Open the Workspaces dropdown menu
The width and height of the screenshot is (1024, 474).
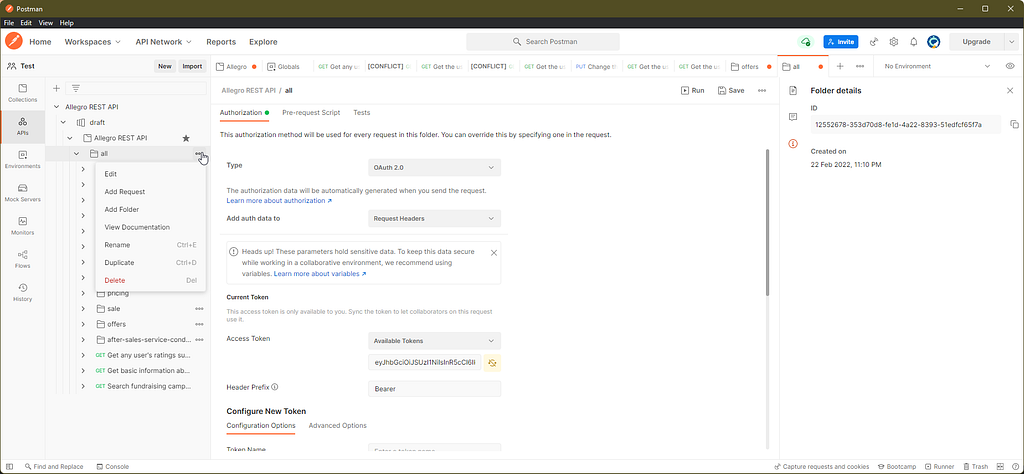click(93, 42)
